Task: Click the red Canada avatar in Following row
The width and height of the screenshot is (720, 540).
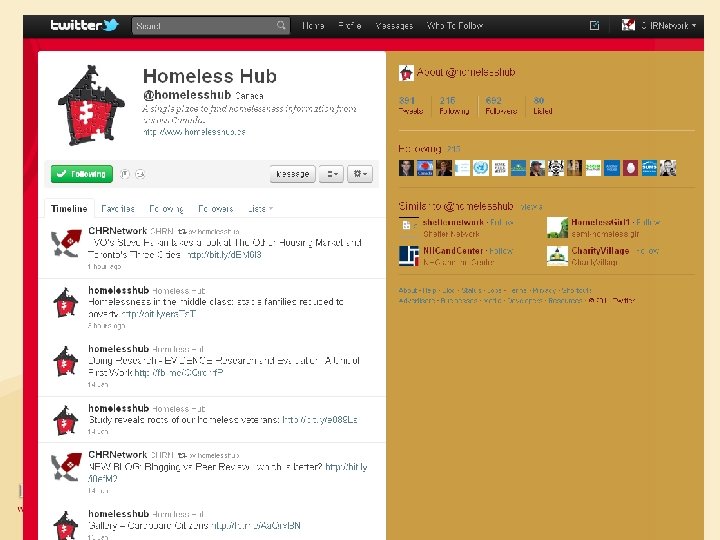Action: [x=425, y=168]
